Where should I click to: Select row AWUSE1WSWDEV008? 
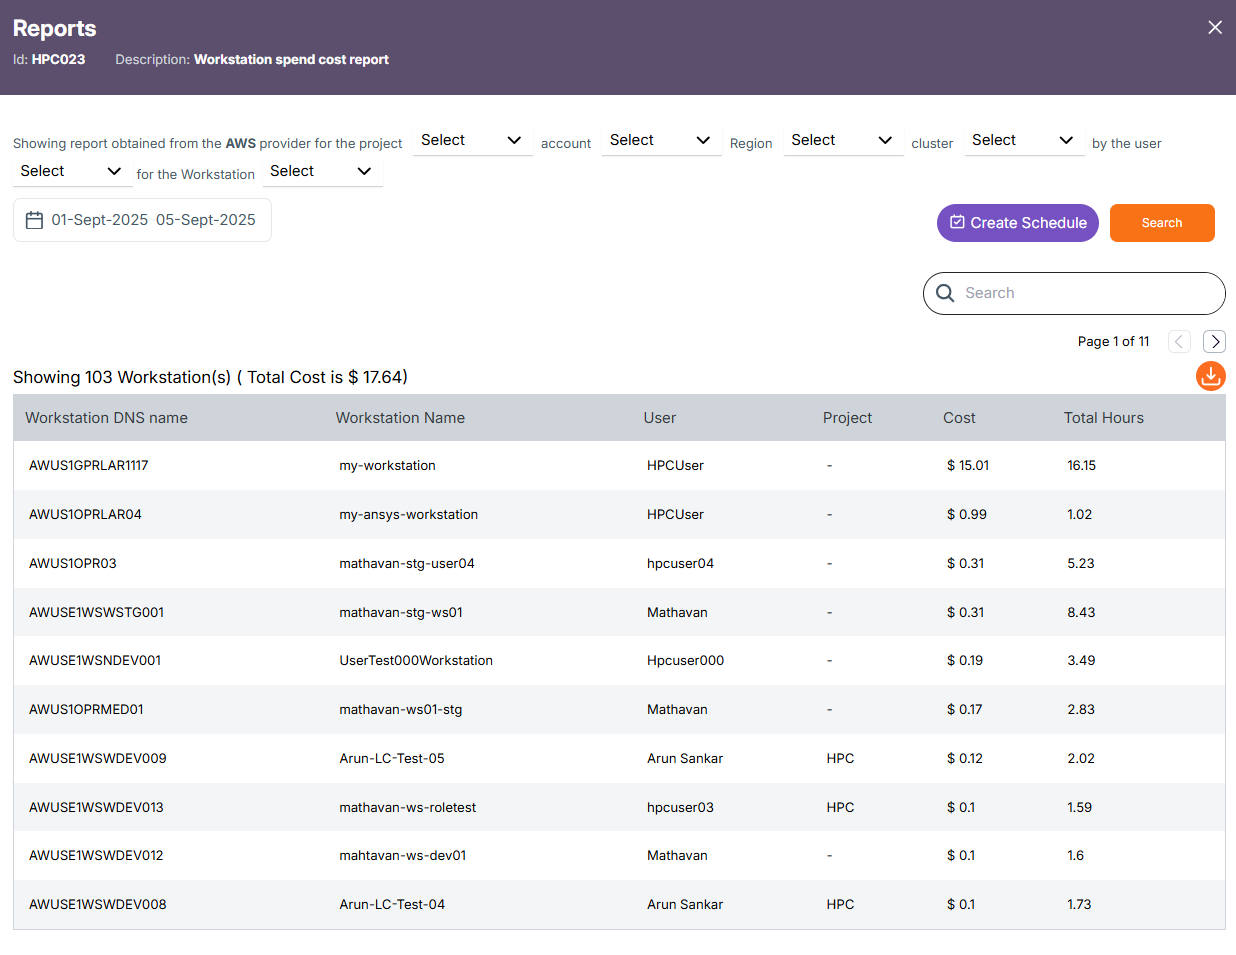(619, 904)
